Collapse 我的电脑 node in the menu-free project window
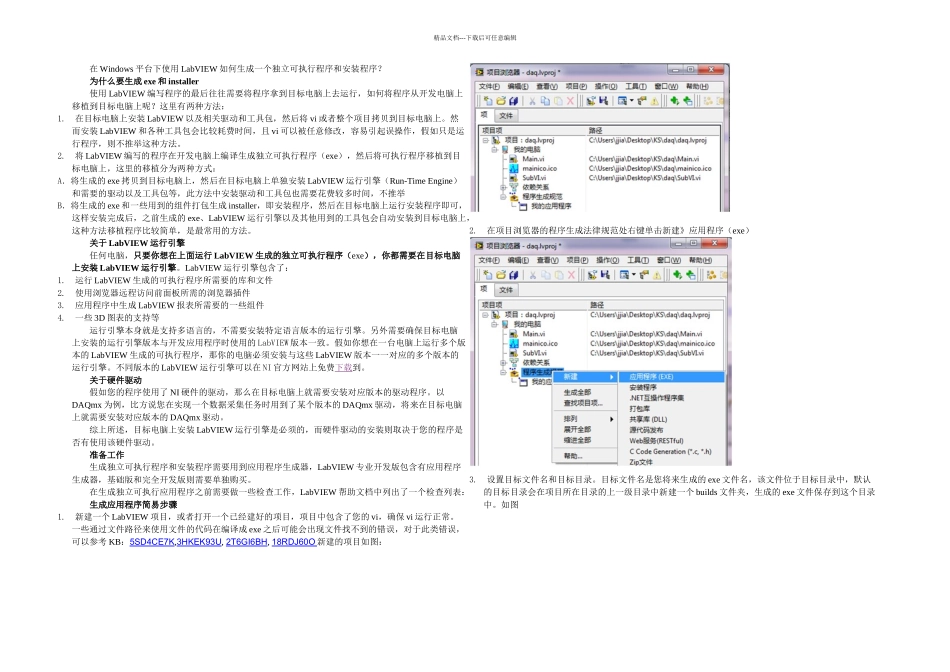Viewport: 950px width, 672px height. tap(494, 150)
